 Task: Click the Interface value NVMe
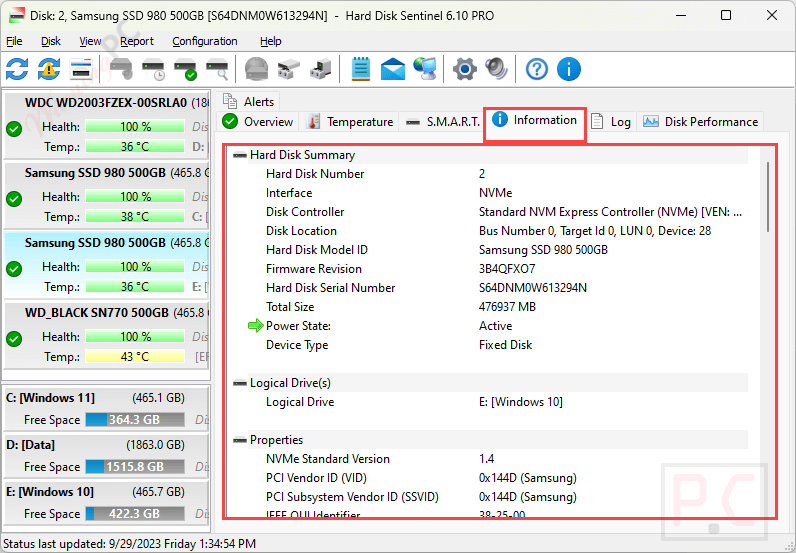coord(495,193)
